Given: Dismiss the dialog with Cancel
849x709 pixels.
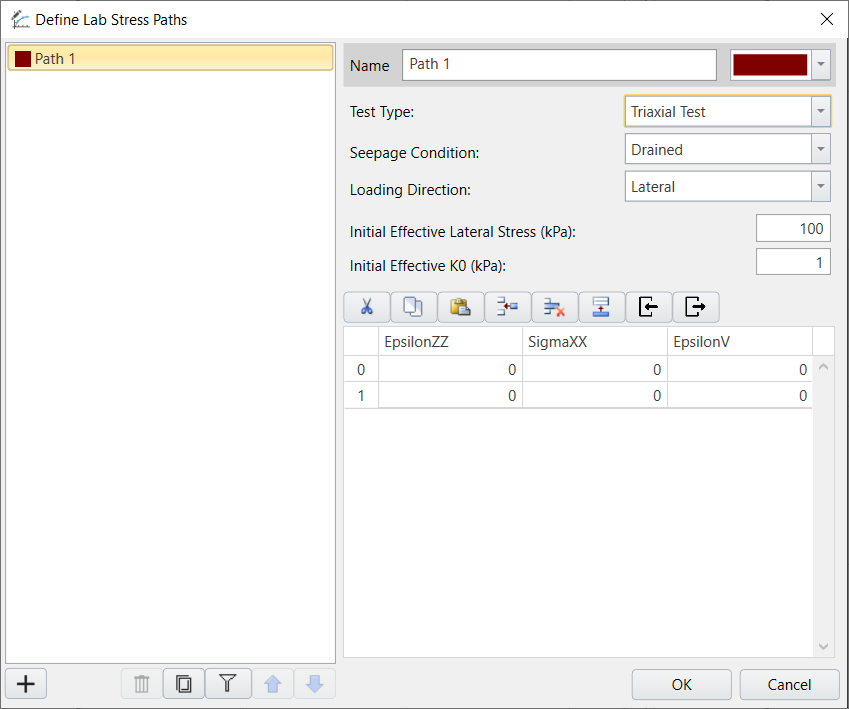Looking at the screenshot, I should point(789,684).
